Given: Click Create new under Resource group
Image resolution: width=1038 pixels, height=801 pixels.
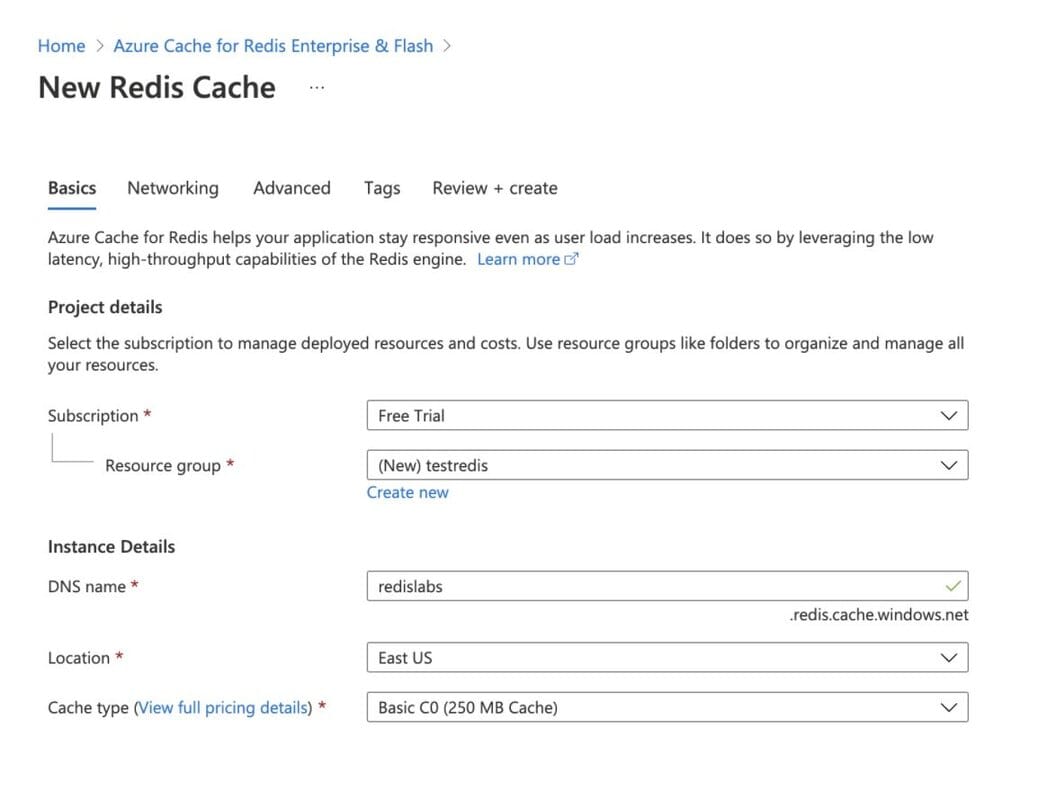Looking at the screenshot, I should point(407,492).
